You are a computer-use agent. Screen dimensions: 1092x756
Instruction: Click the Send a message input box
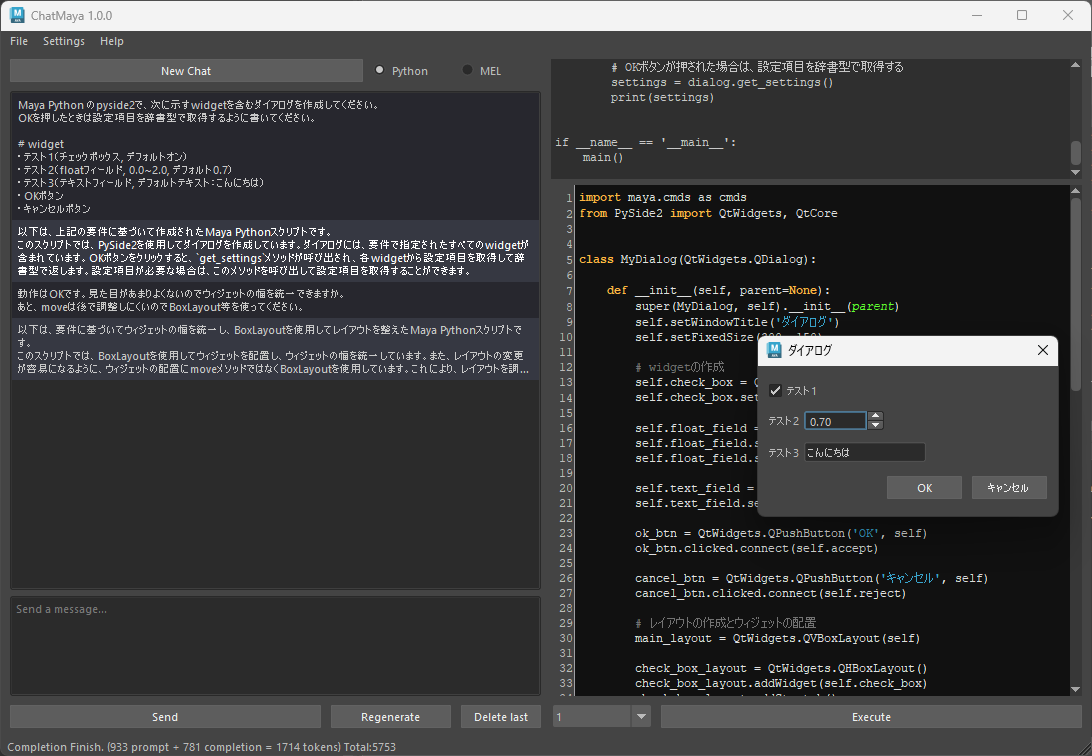[x=275, y=645]
